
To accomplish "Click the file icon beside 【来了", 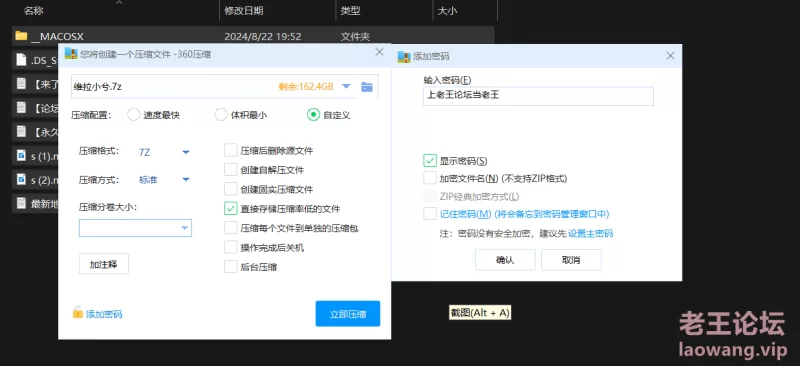I will [21, 84].
